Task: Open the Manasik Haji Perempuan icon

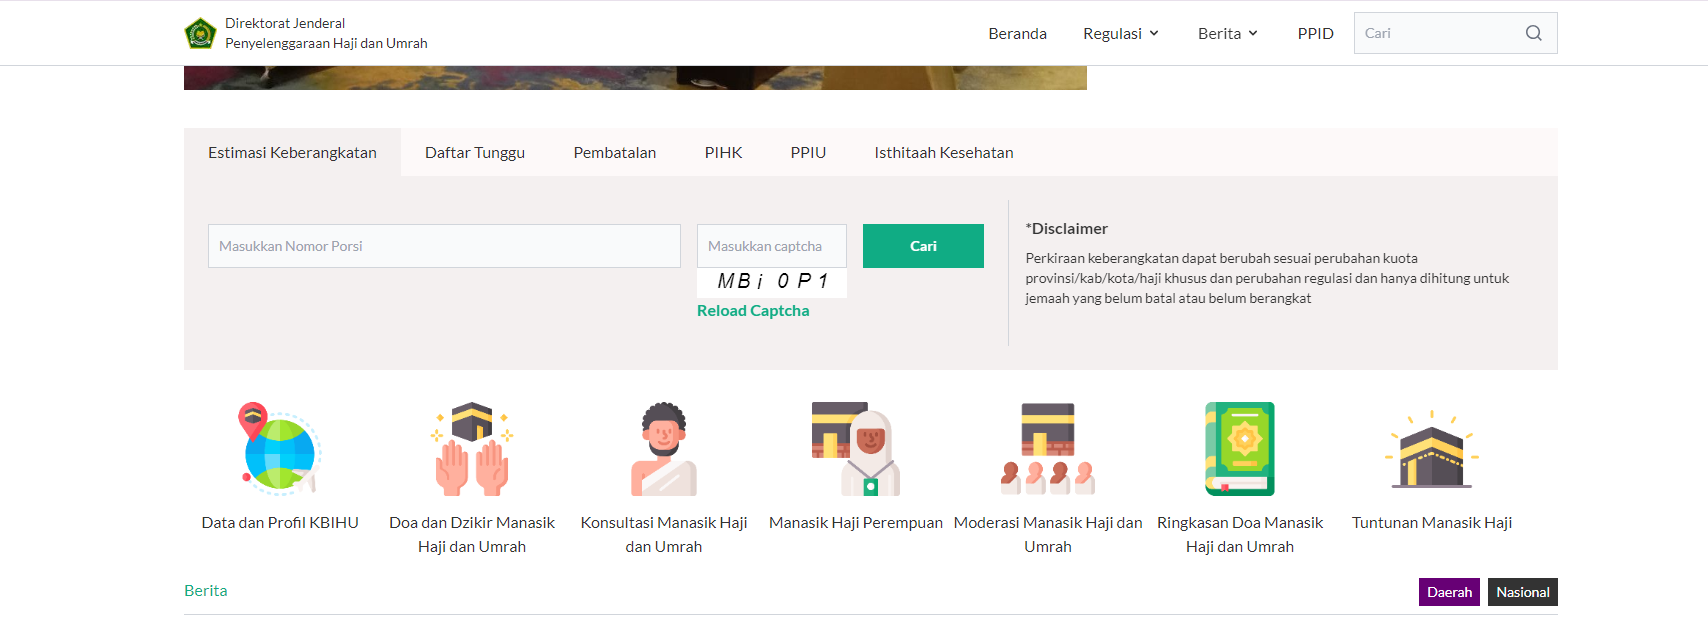Action: [x=856, y=449]
